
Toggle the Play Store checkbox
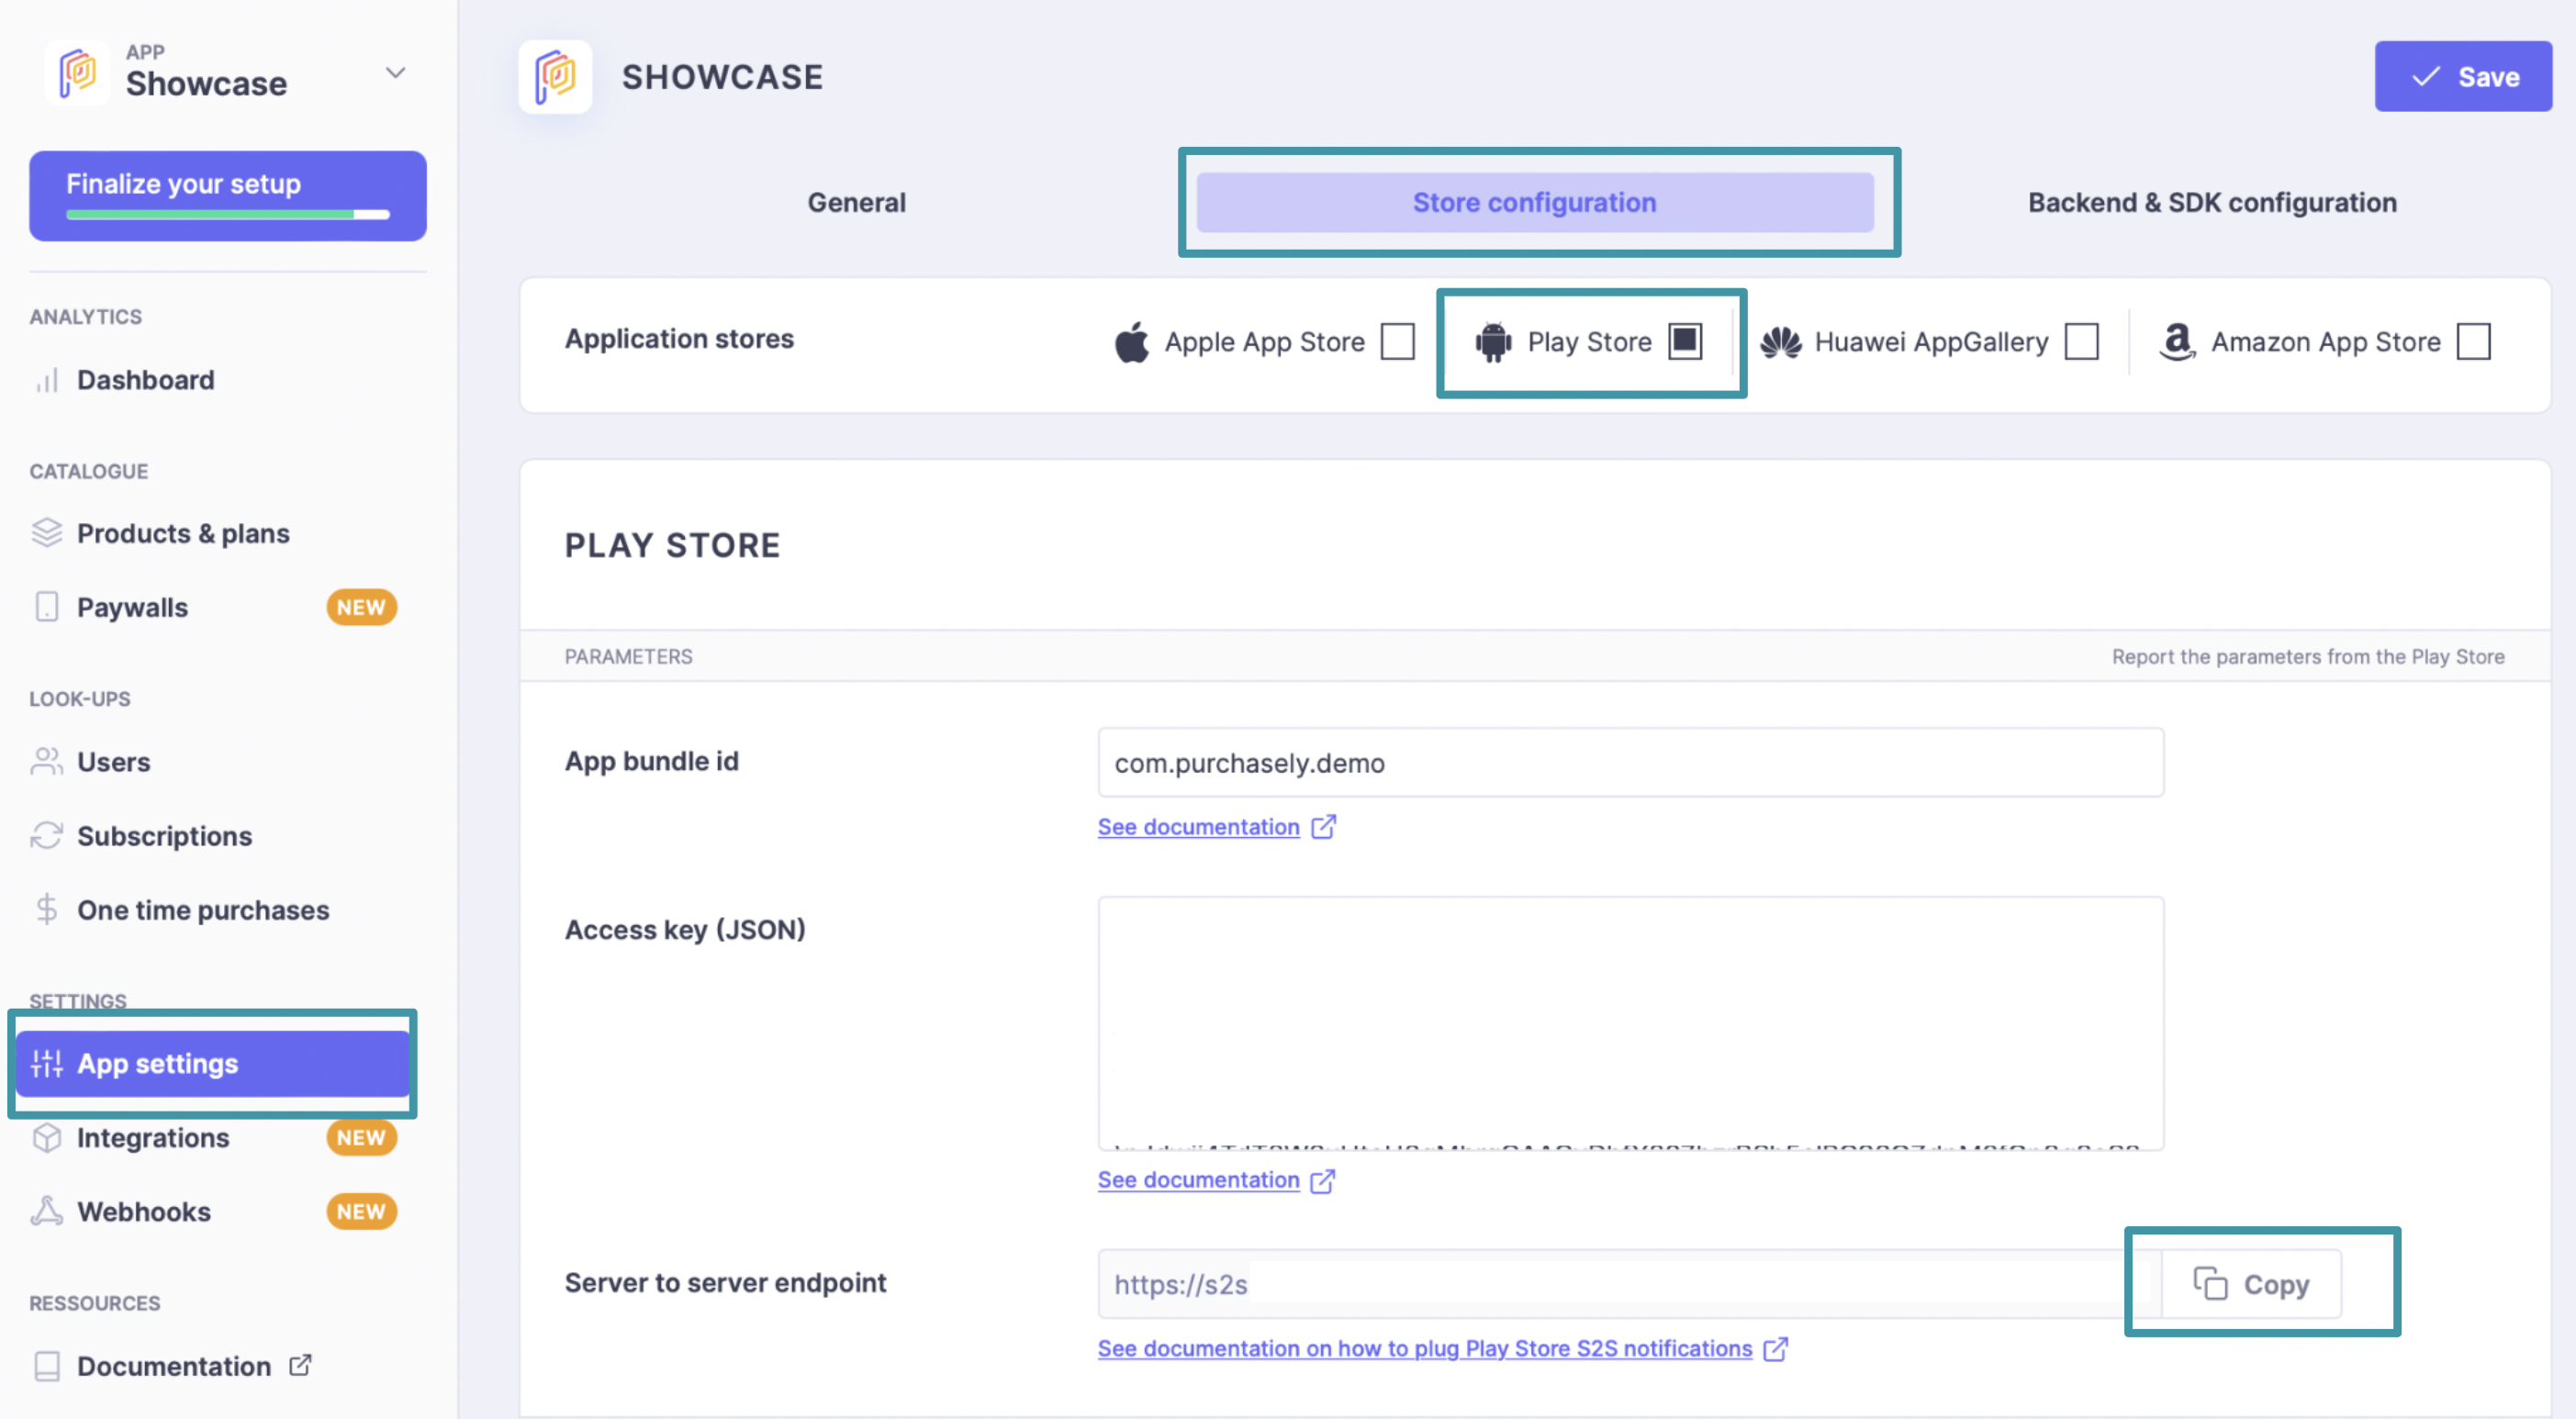[x=1683, y=341]
